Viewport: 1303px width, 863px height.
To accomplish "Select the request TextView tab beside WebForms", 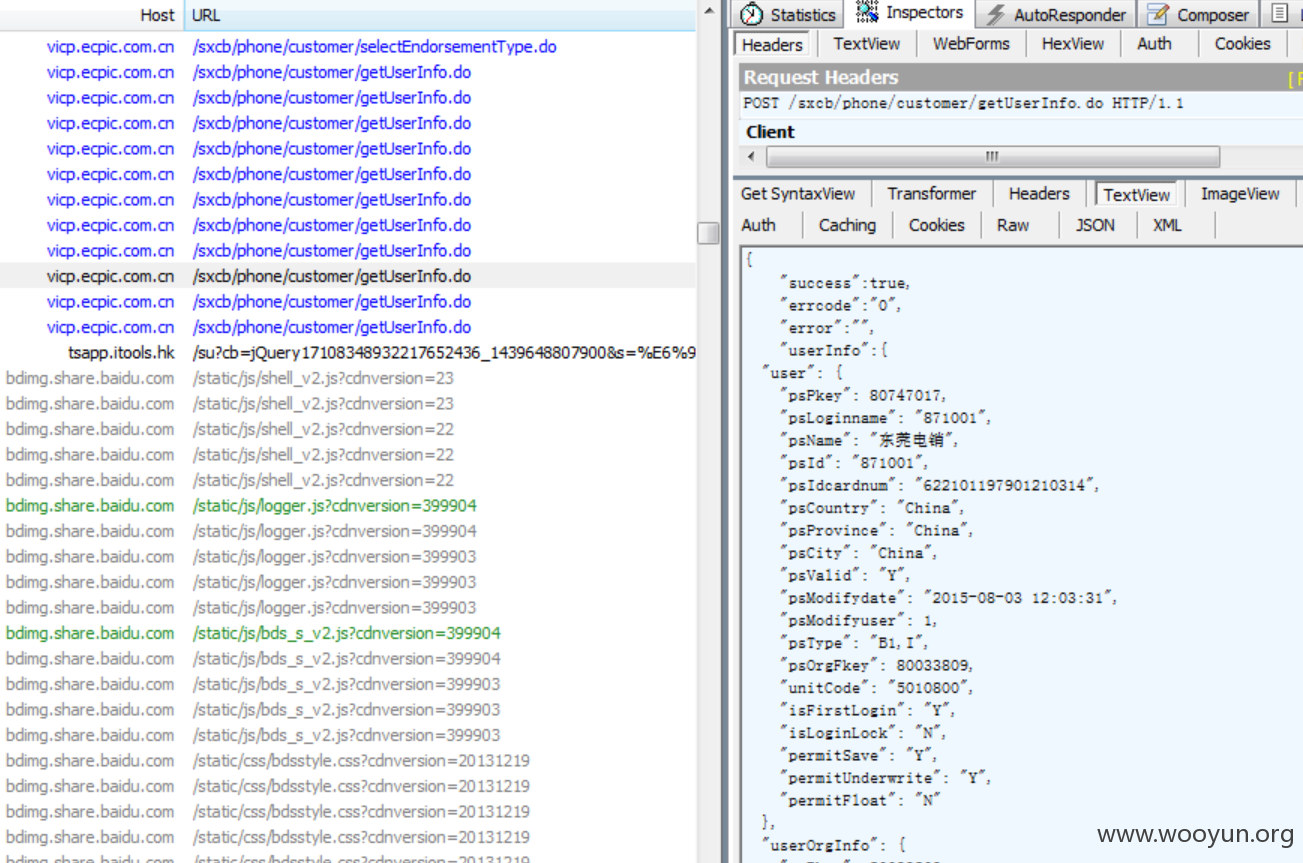I will (867, 44).
